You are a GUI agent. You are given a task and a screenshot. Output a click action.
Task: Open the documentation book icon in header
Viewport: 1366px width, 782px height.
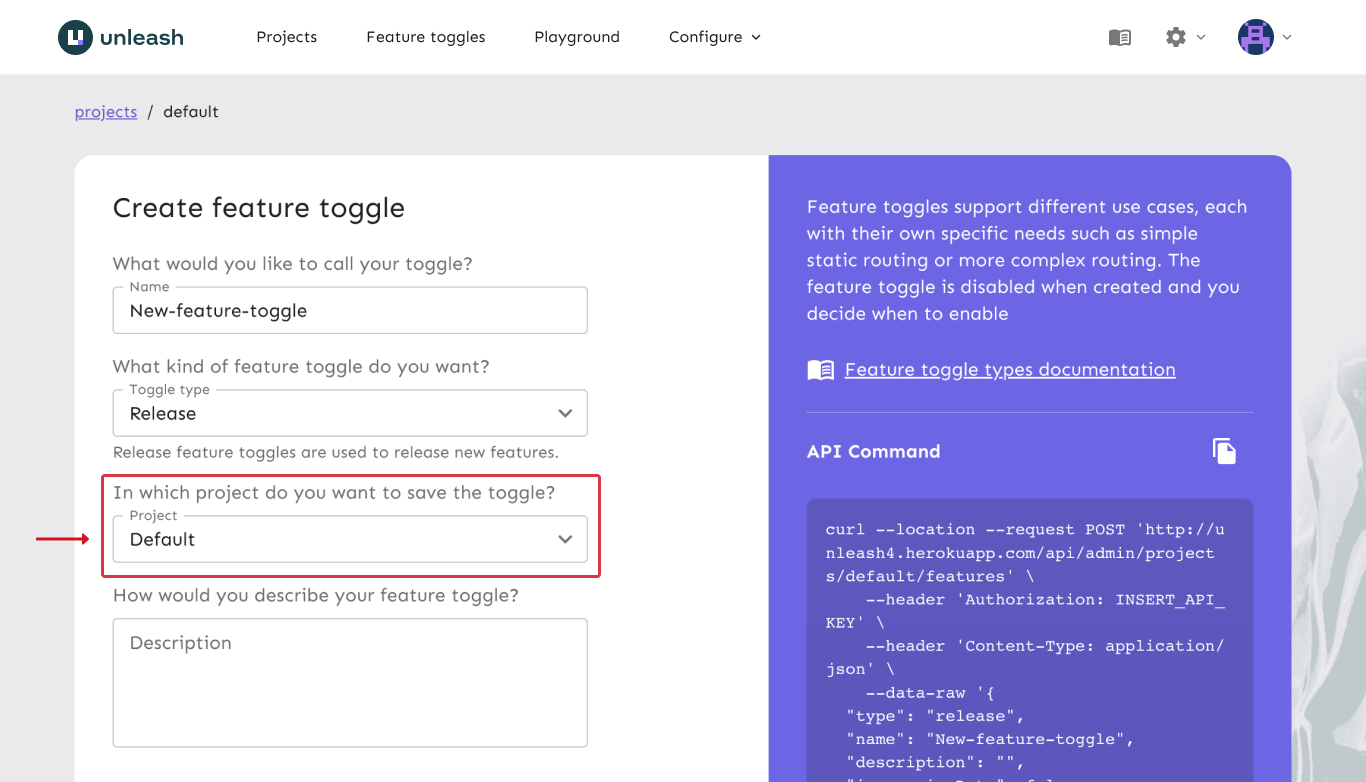pyautogui.click(x=1119, y=37)
